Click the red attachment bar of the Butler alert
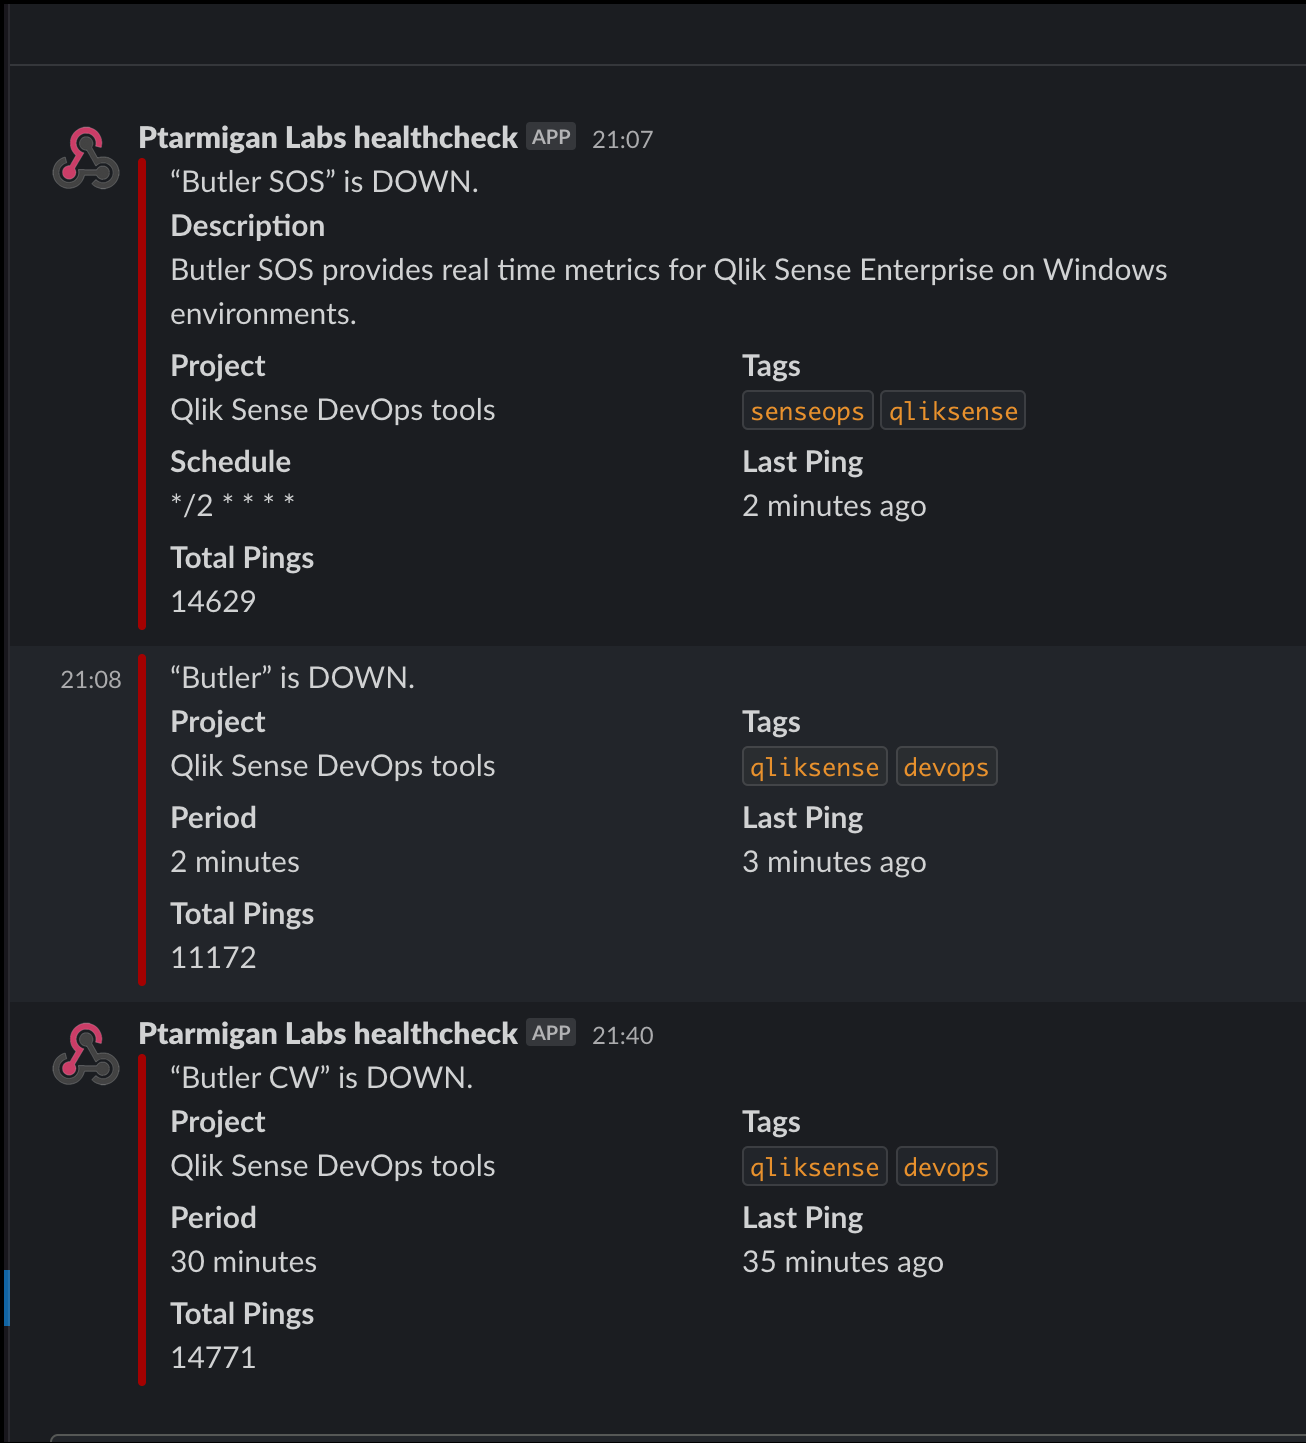Screen dimensions: 1306x1443 (142, 820)
